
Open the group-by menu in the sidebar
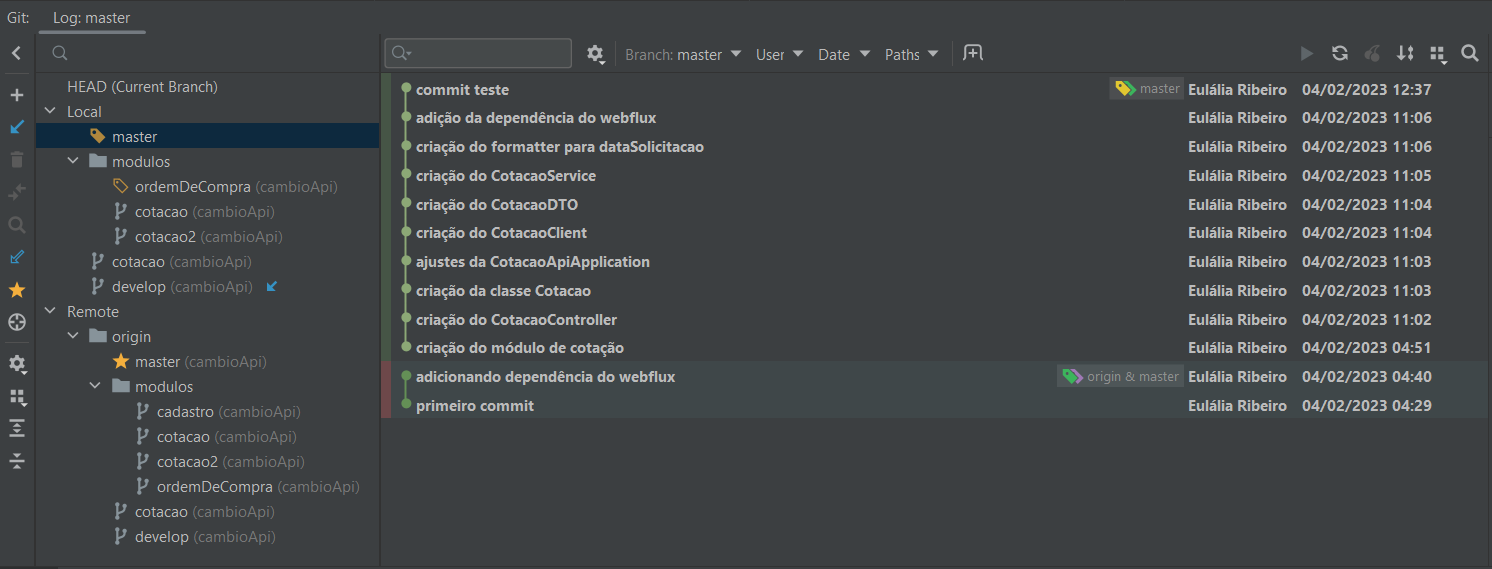pyautogui.click(x=16, y=397)
